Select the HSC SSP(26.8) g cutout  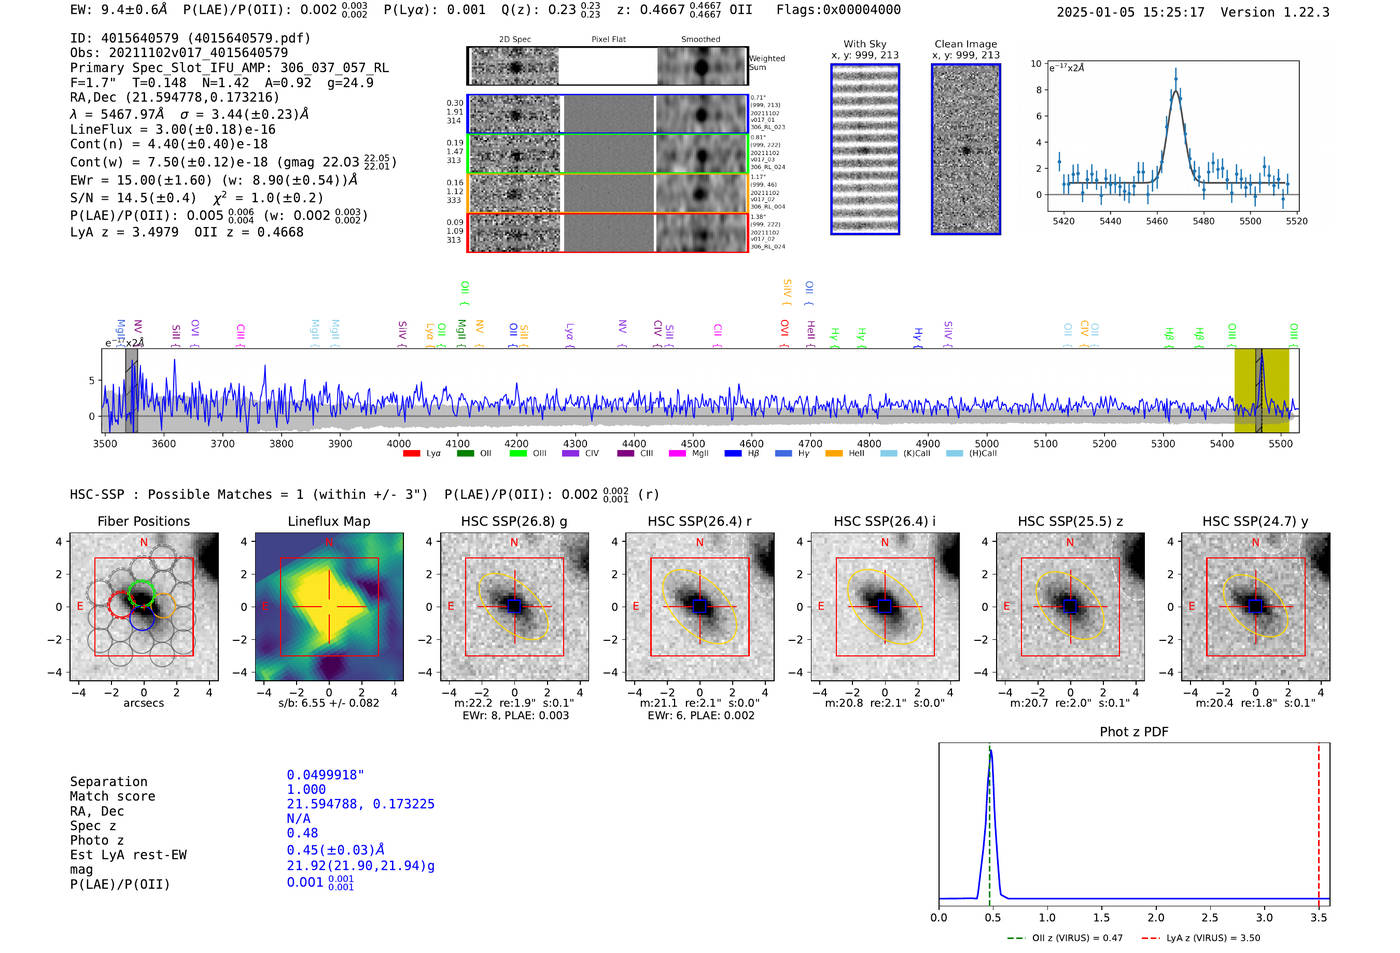point(514,606)
